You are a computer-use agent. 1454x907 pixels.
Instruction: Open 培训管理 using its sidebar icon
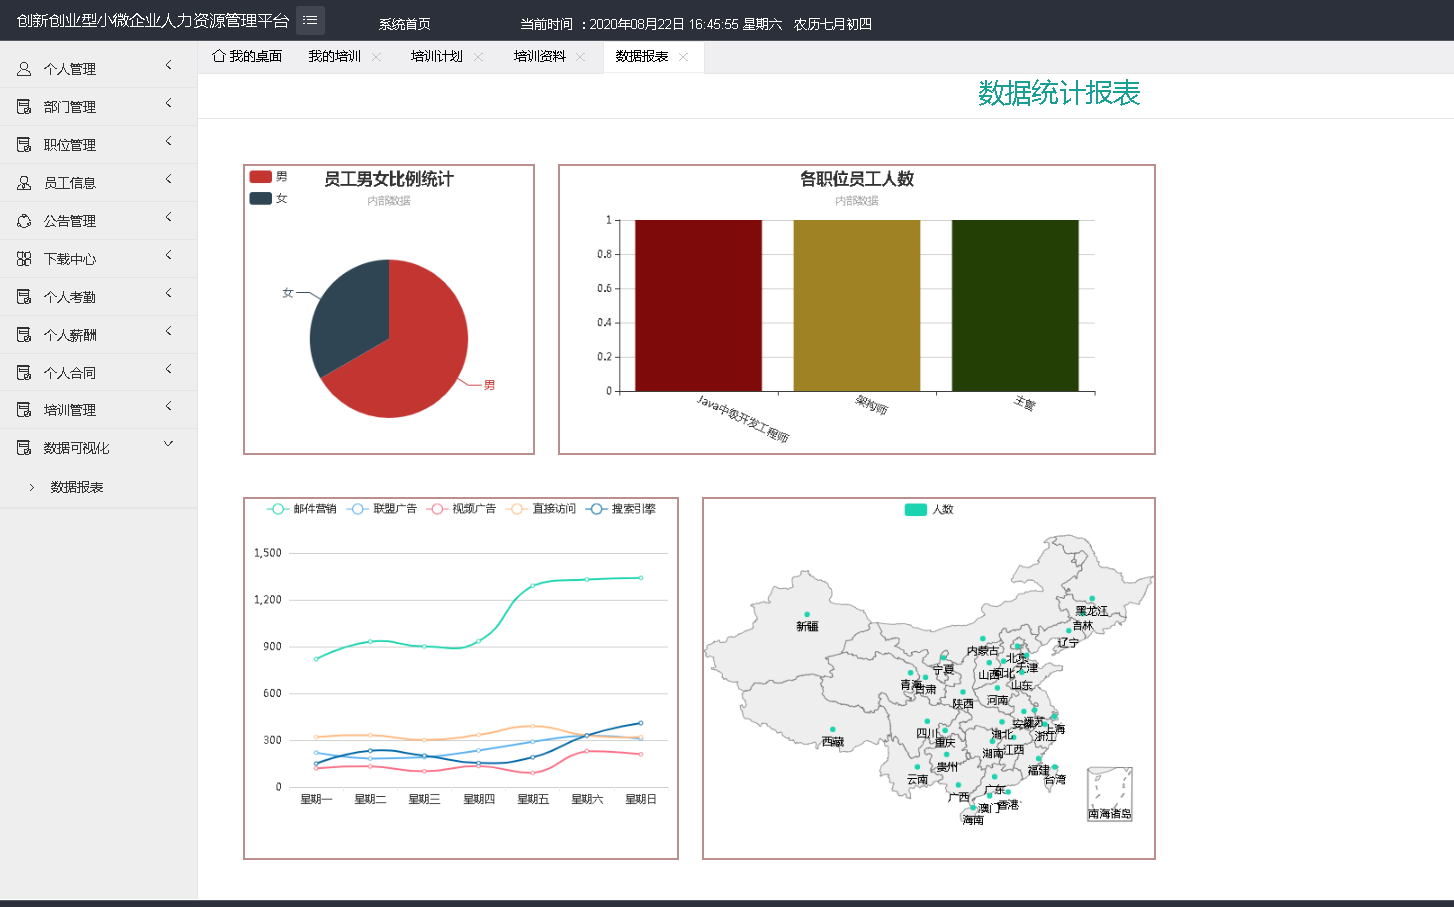[x=22, y=409]
